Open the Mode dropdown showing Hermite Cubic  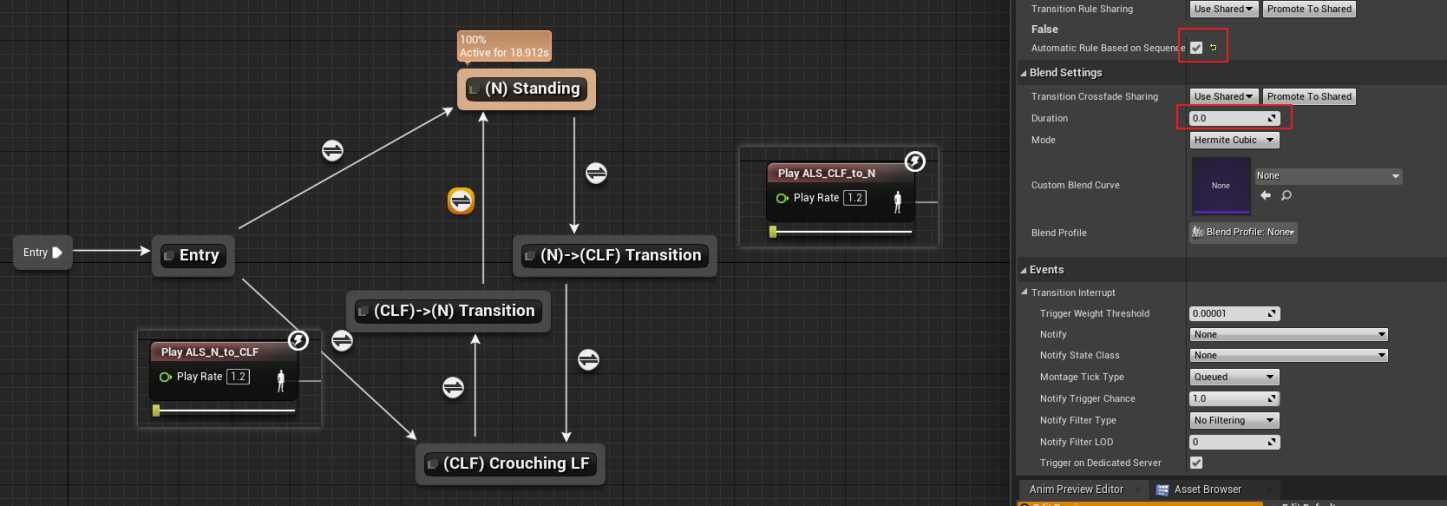[x=1234, y=140]
